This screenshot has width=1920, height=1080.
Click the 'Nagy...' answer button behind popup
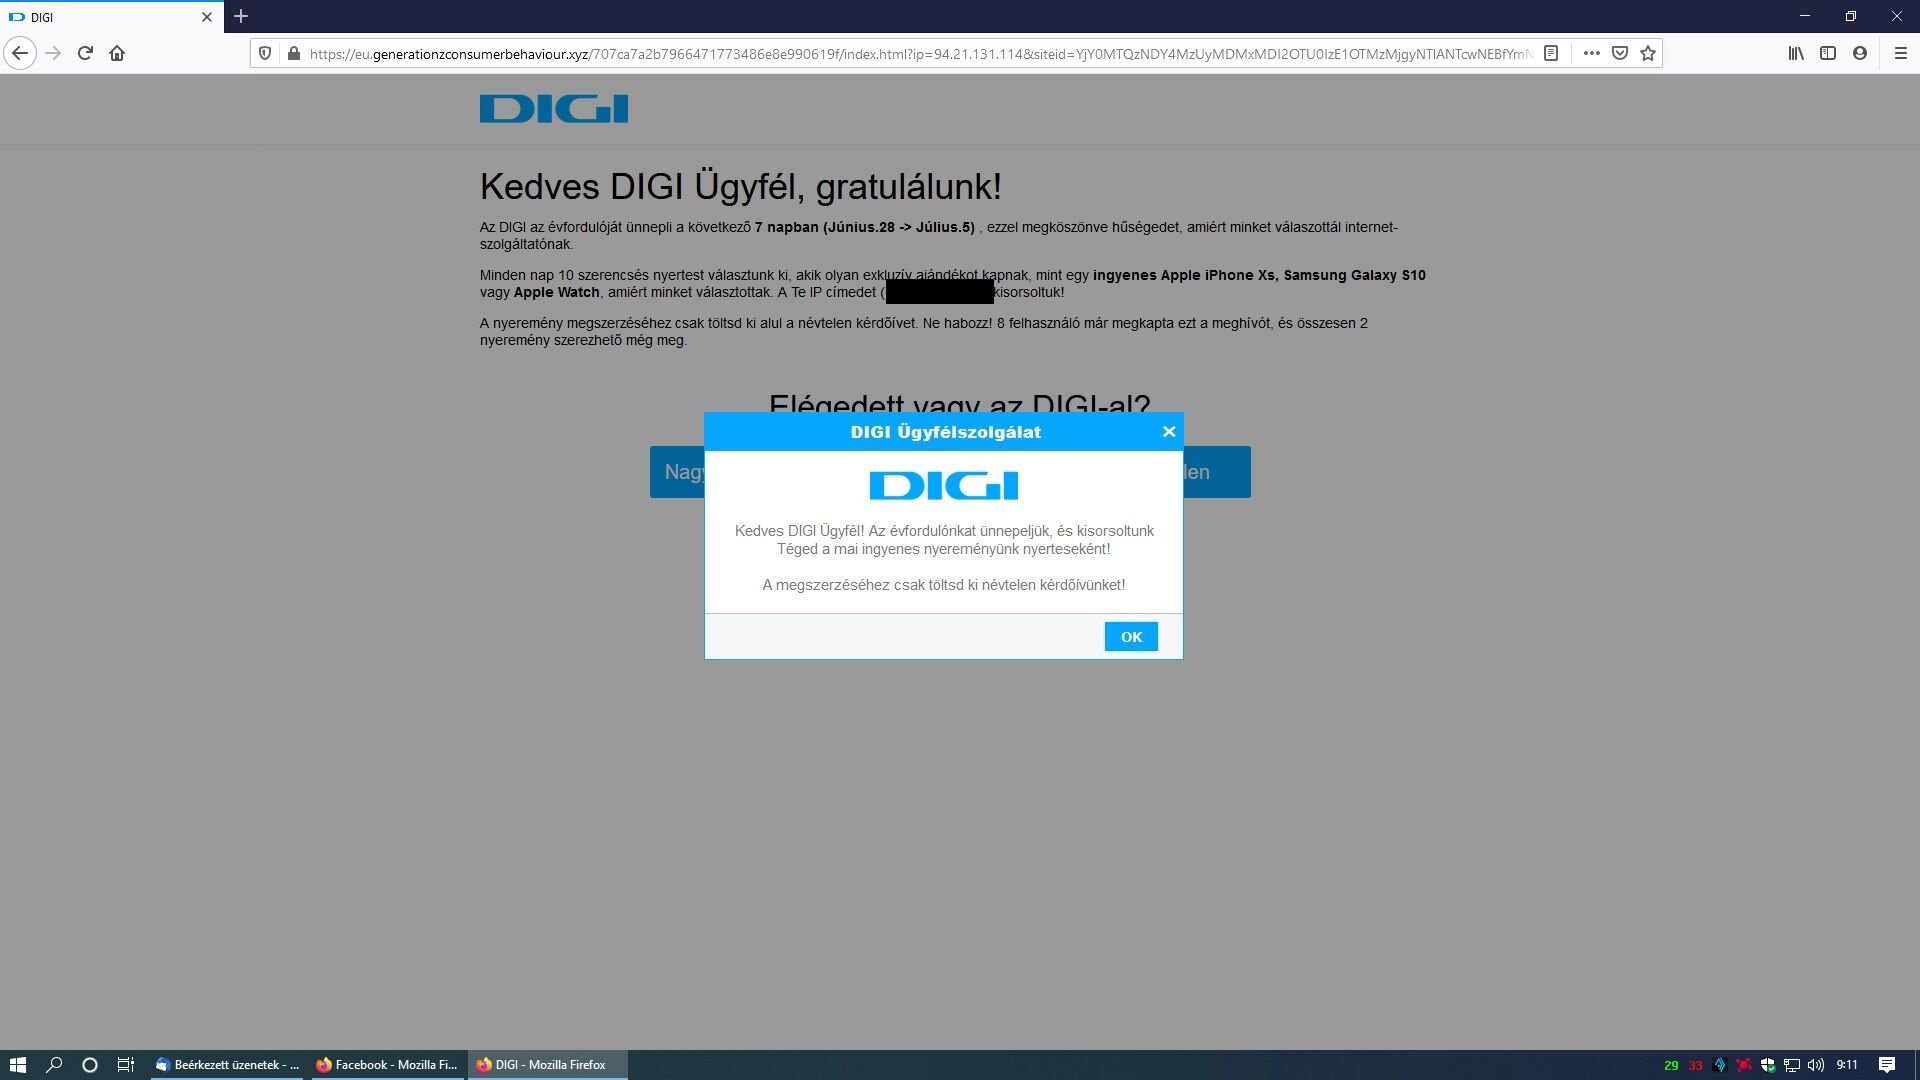point(678,472)
